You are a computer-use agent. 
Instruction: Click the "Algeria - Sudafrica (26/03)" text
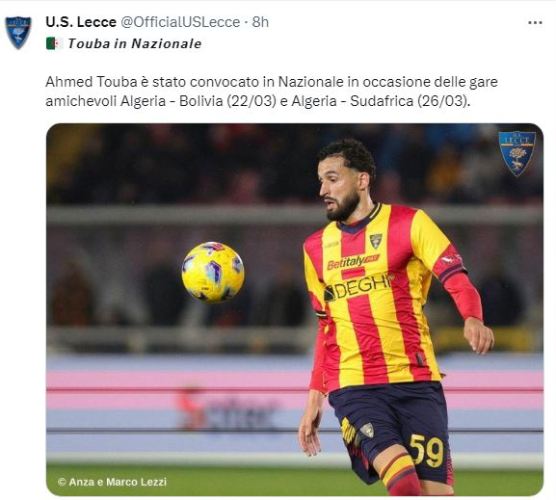379,101
